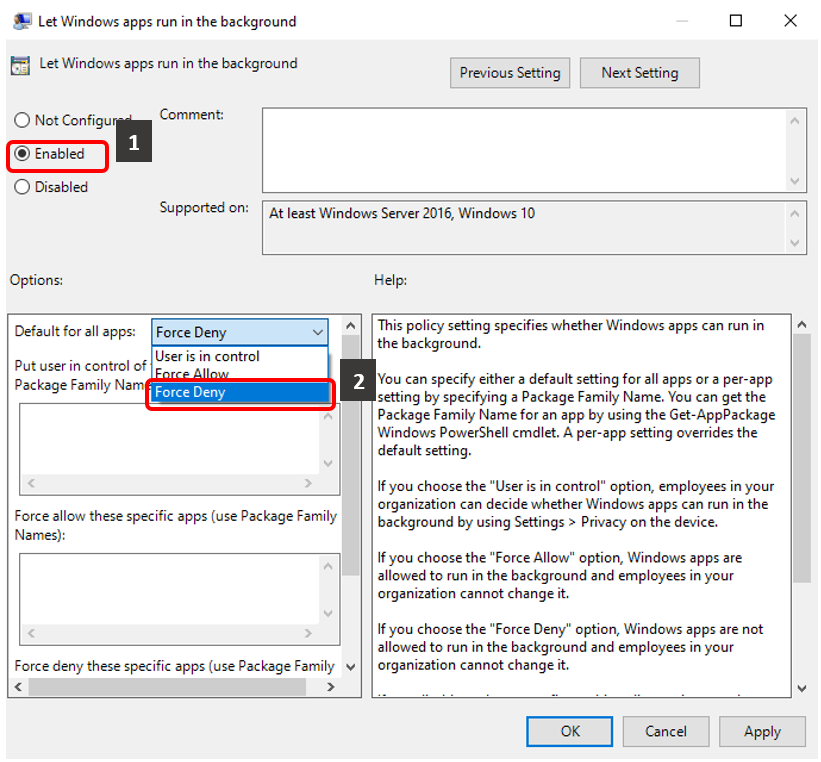Click the 'Help:' section label
The image size is (821, 762).
pos(390,280)
